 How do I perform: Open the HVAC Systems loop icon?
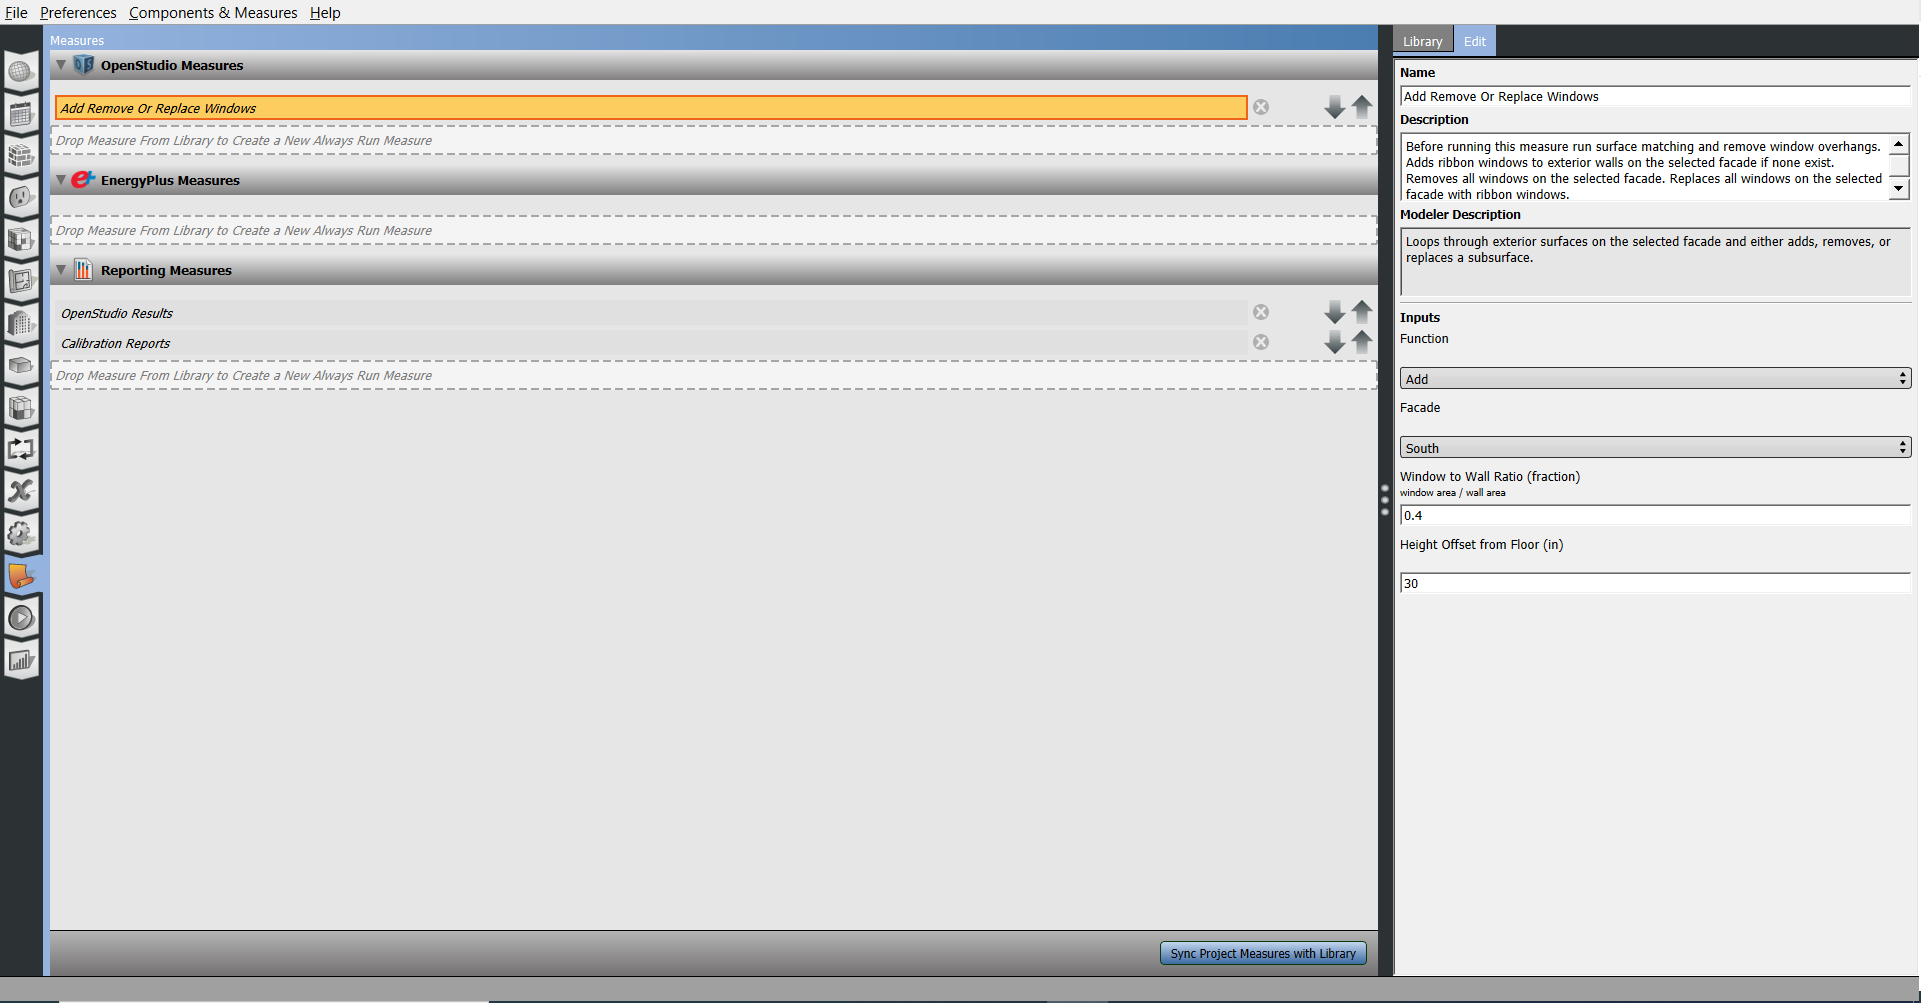pos(21,449)
